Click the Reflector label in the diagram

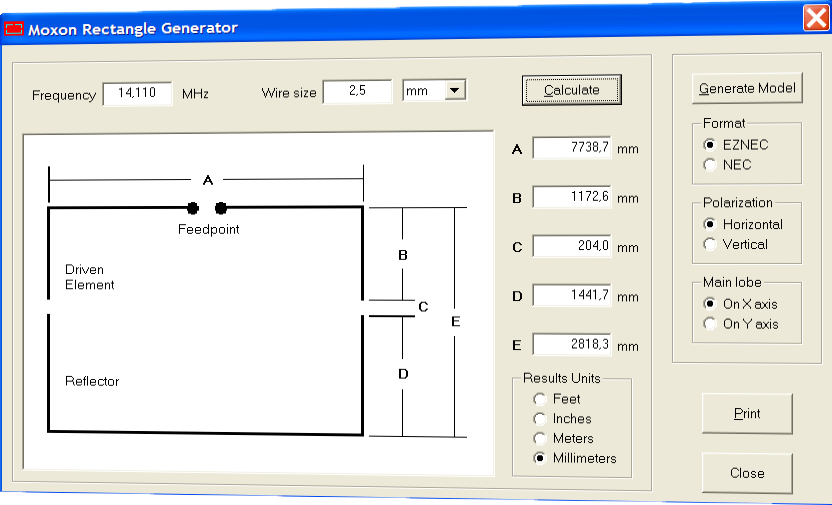coord(92,381)
